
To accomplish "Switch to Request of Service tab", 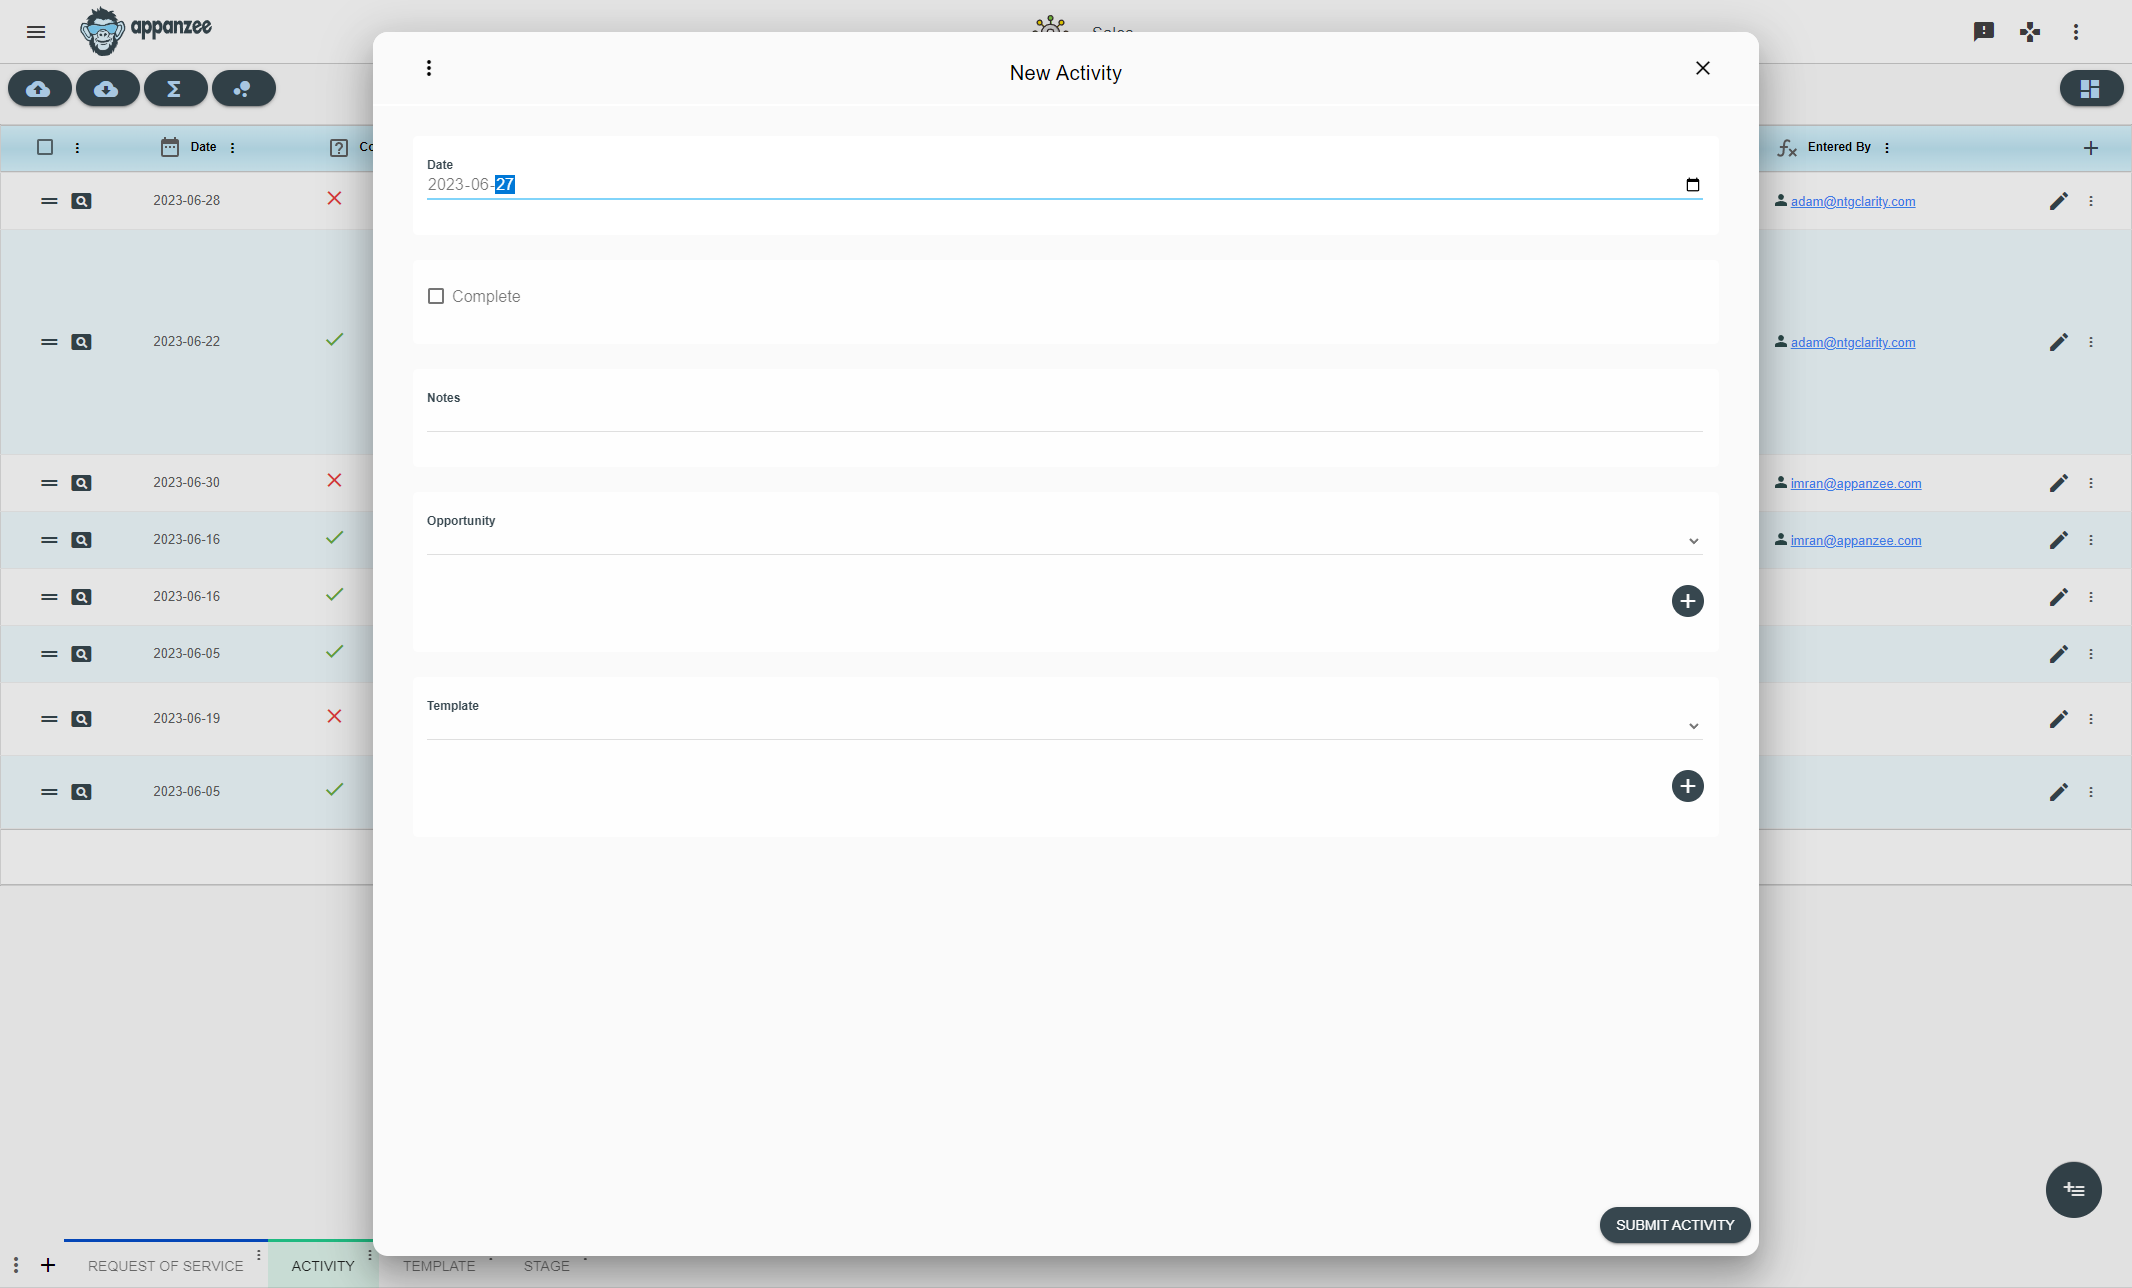I will pyautogui.click(x=166, y=1266).
